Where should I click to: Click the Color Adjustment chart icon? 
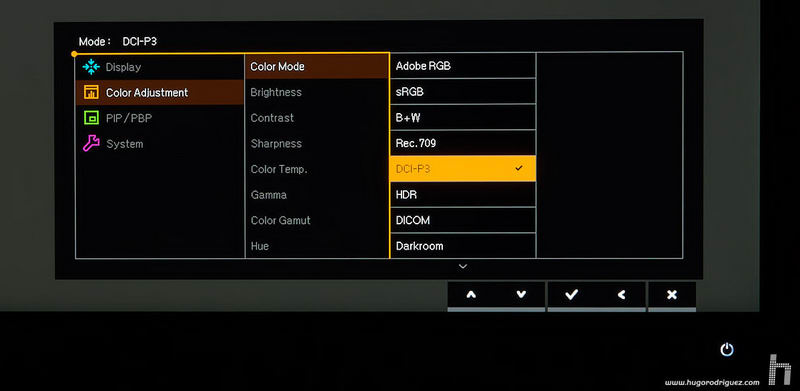coord(91,92)
